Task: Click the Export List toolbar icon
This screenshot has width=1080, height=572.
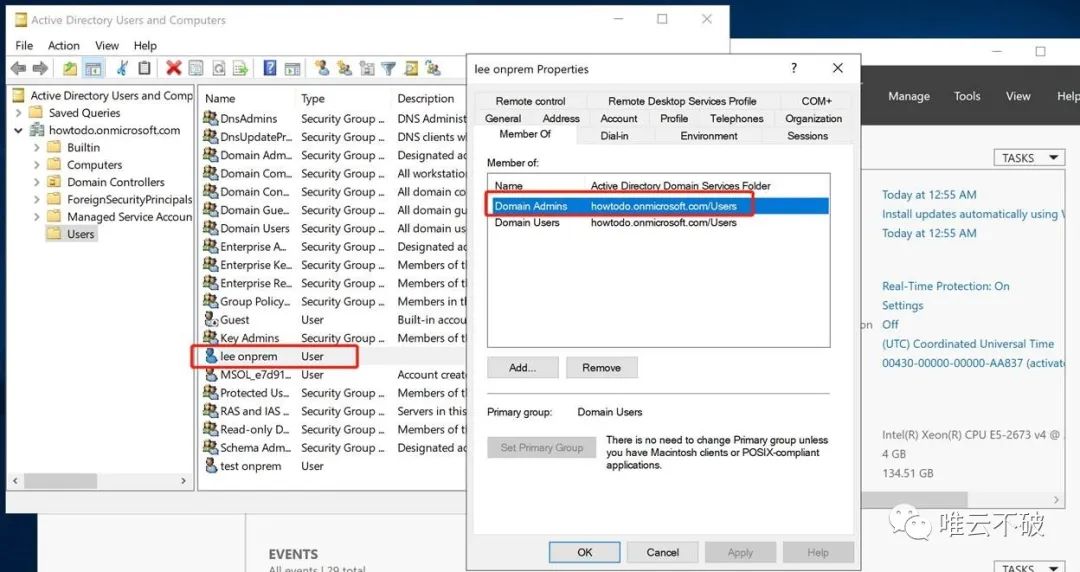Action: [x=240, y=68]
